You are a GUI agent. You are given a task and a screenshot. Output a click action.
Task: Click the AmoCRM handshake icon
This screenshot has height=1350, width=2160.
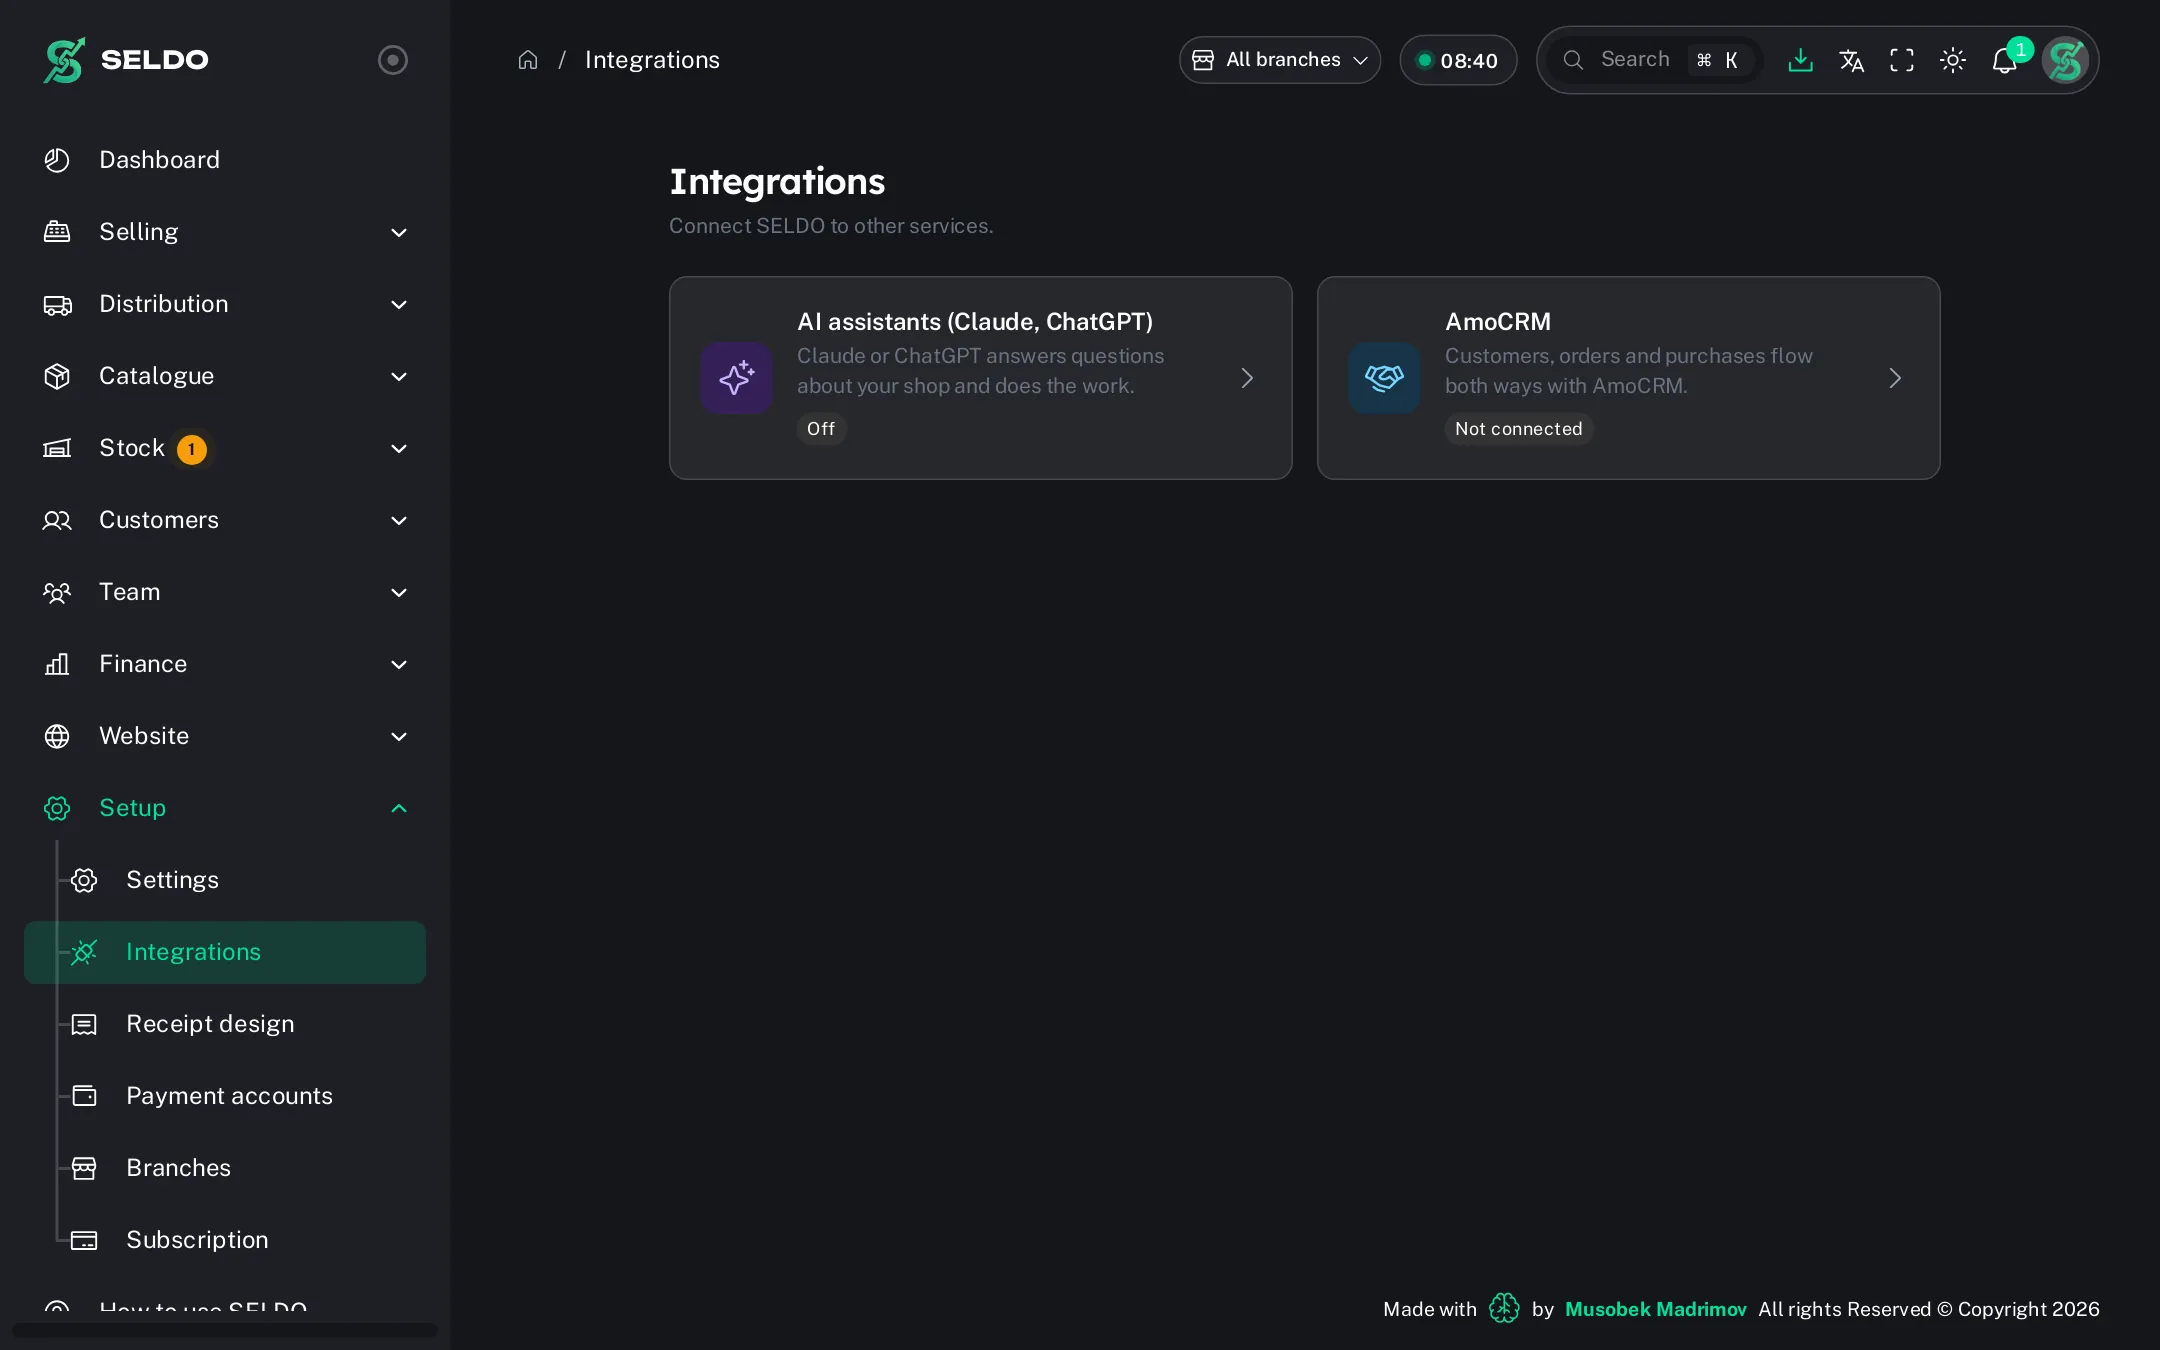click(1384, 378)
